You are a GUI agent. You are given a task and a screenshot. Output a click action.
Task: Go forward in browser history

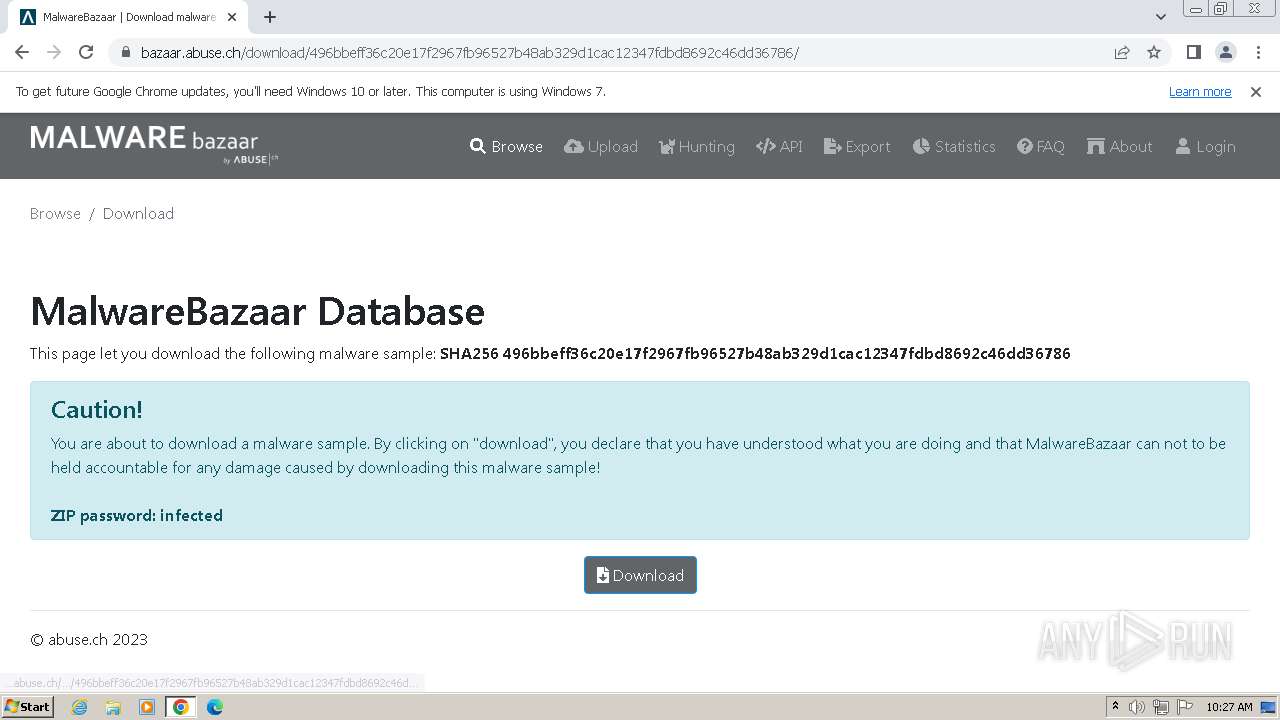click(x=54, y=52)
